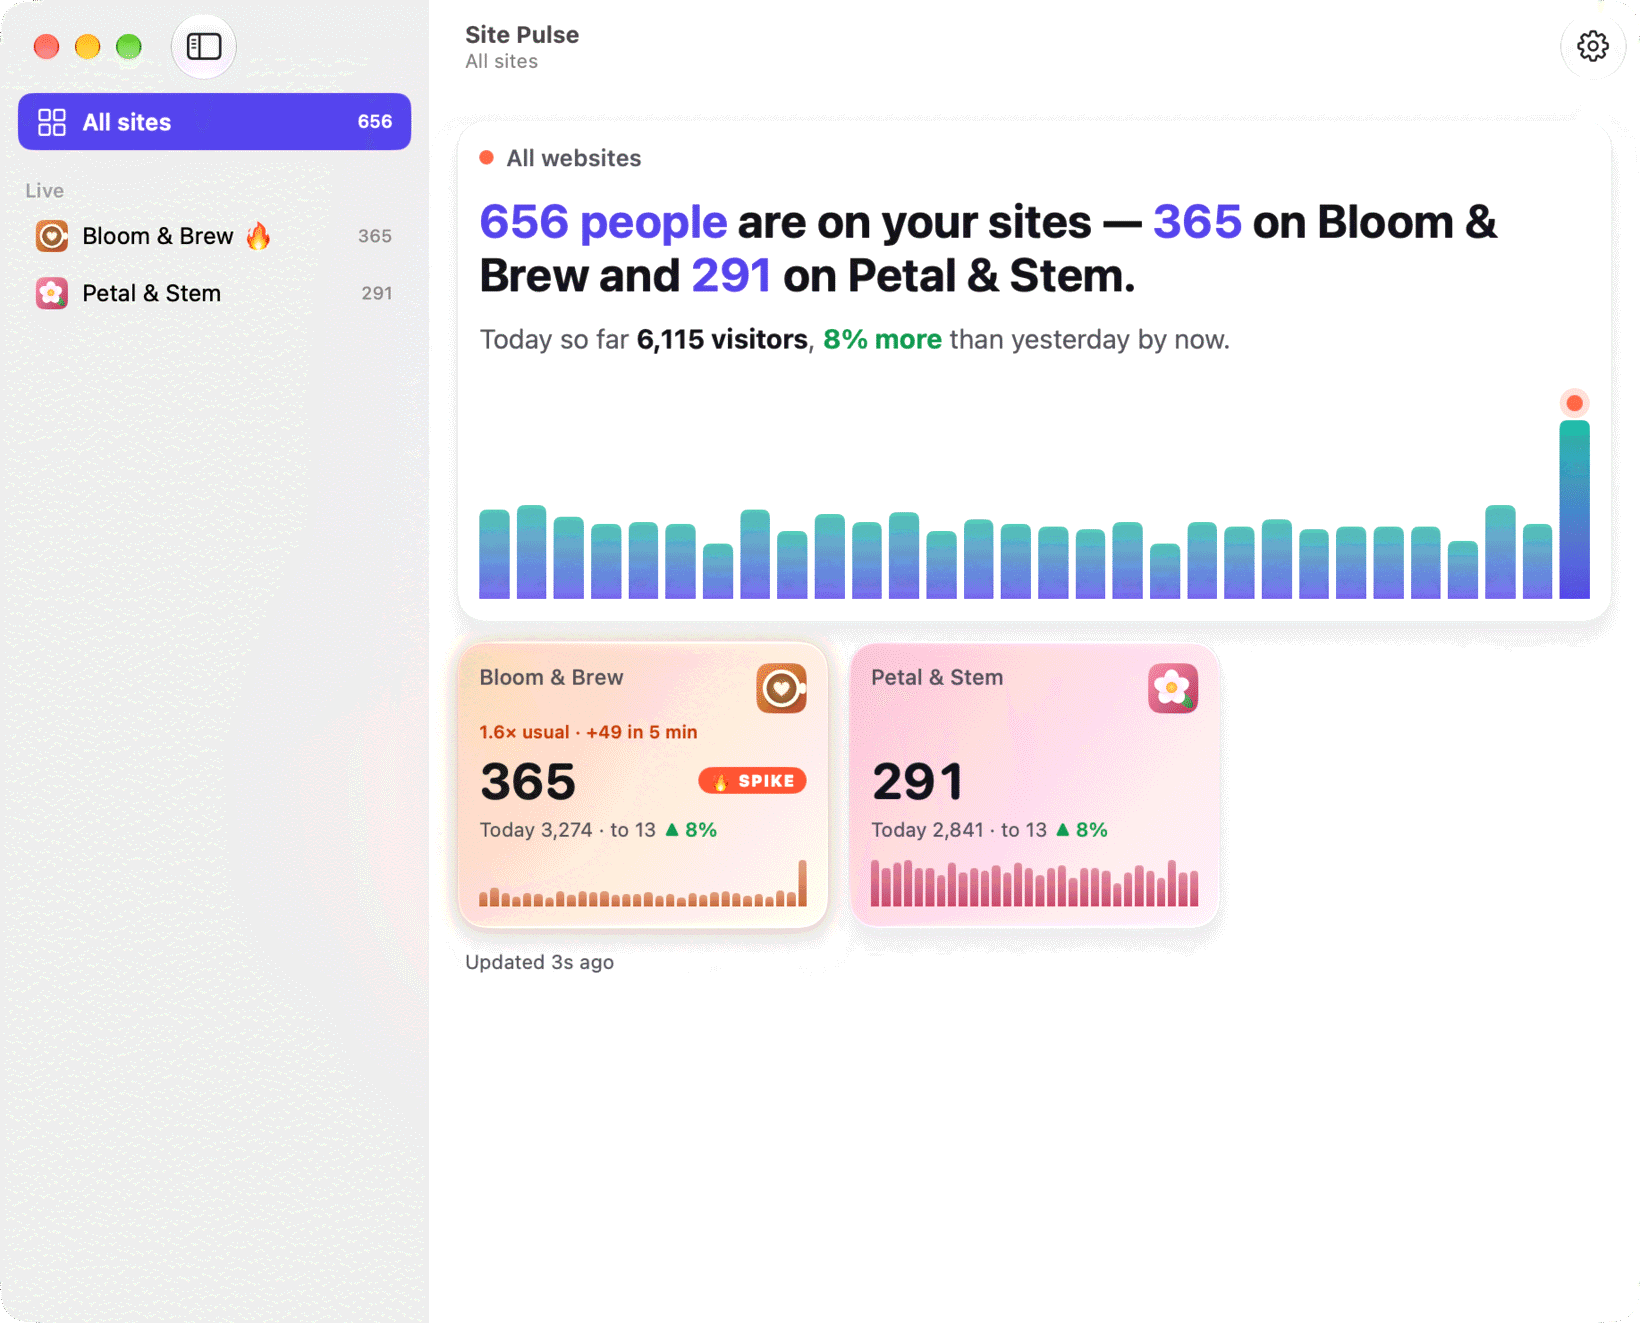Image resolution: width=1640 pixels, height=1323 pixels.
Task: Click the '656 people' headline text
Action: tap(603, 222)
